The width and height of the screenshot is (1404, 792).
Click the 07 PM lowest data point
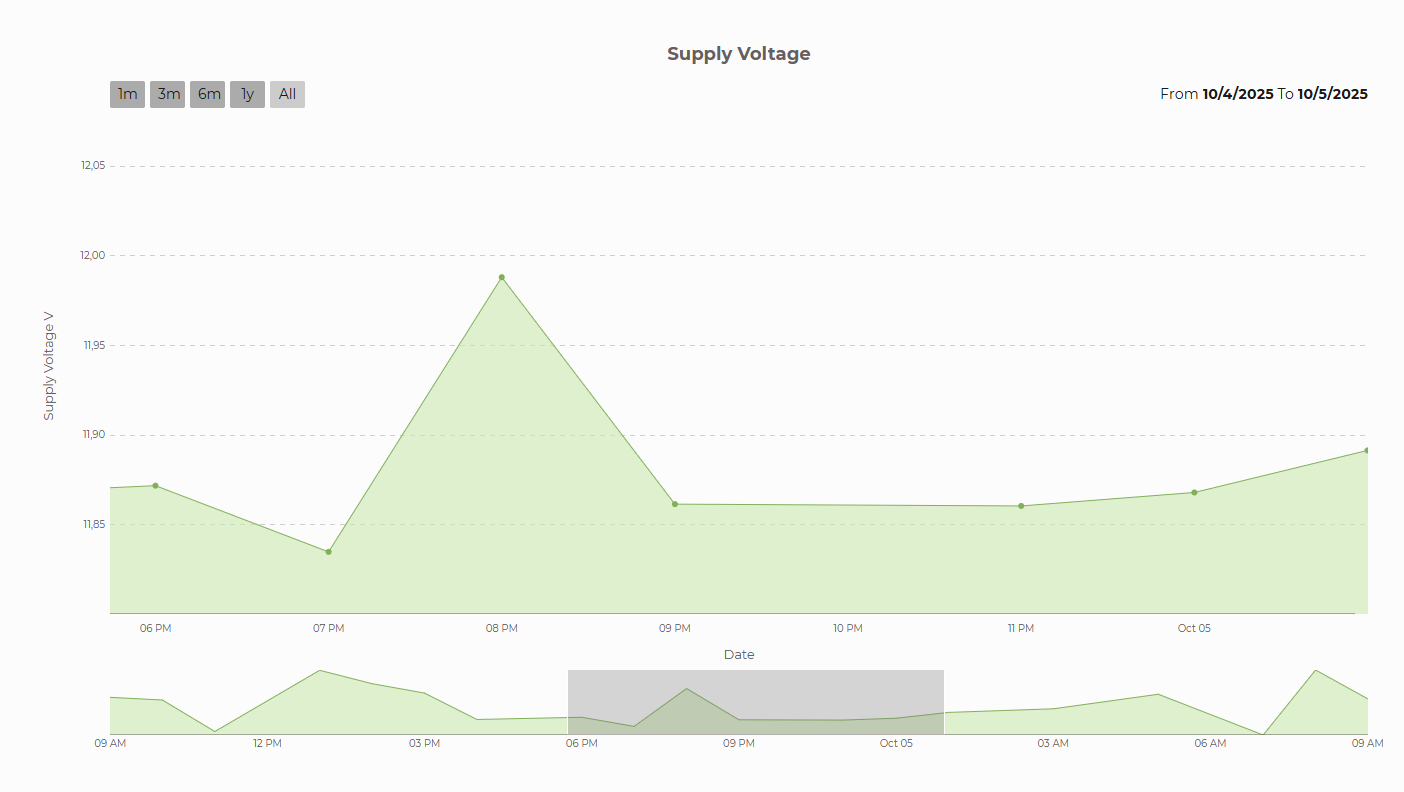point(328,552)
